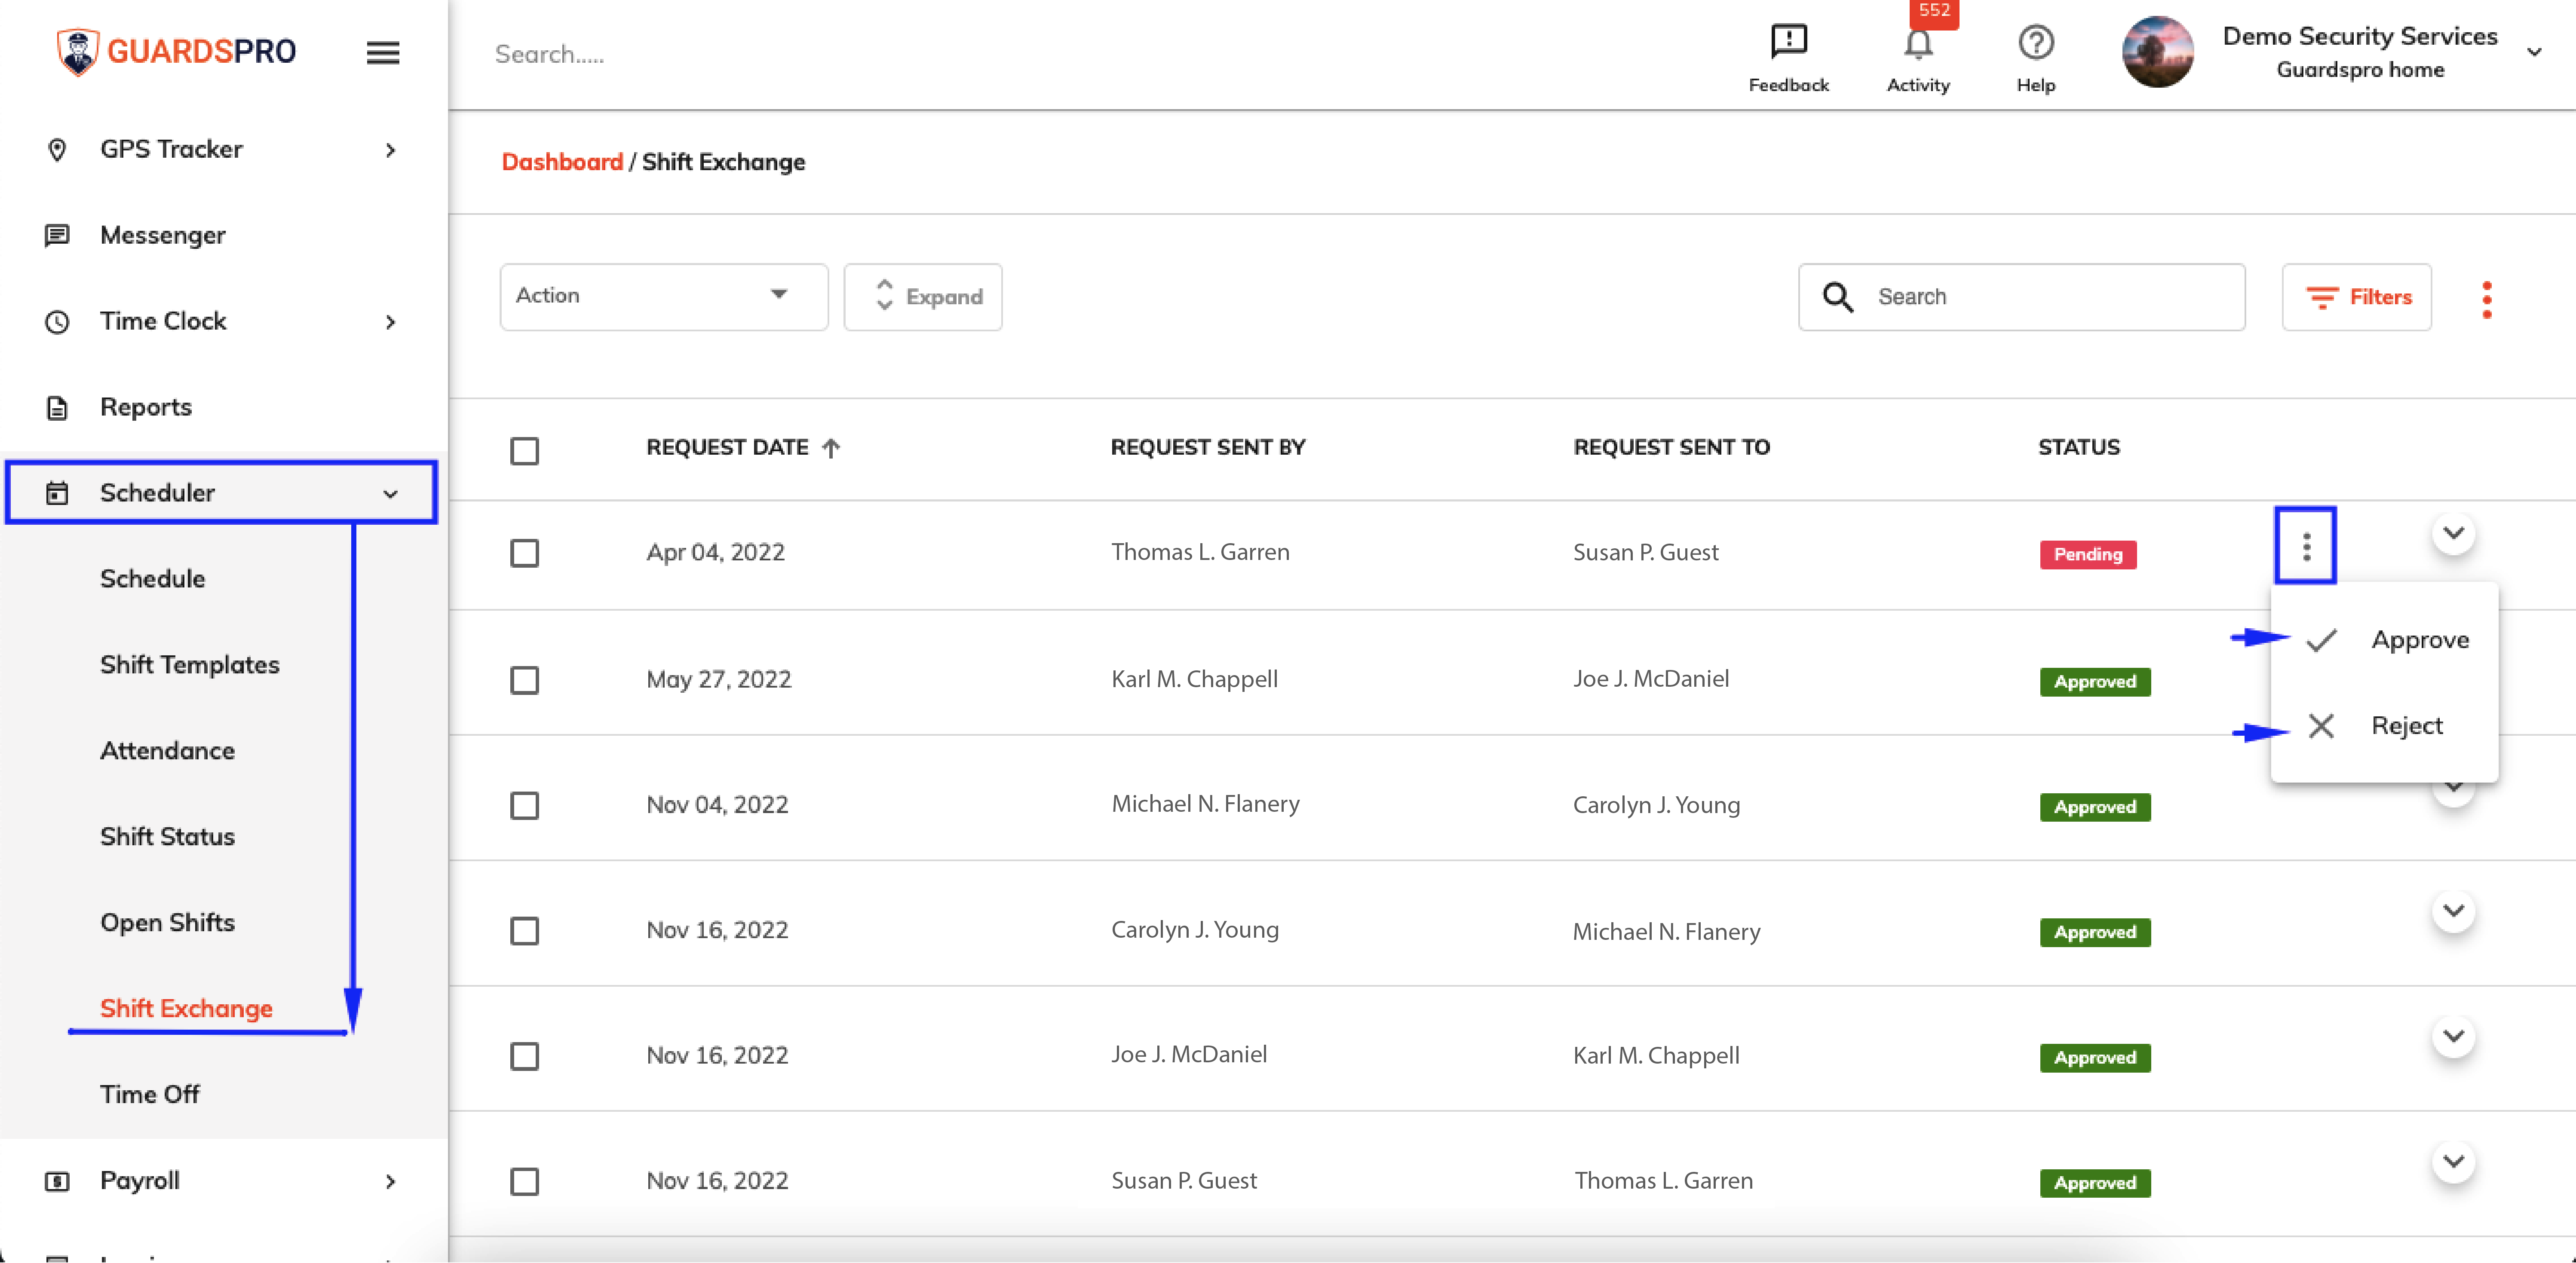Click the Time Clock icon
The width and height of the screenshot is (2576, 1263).
[57, 321]
